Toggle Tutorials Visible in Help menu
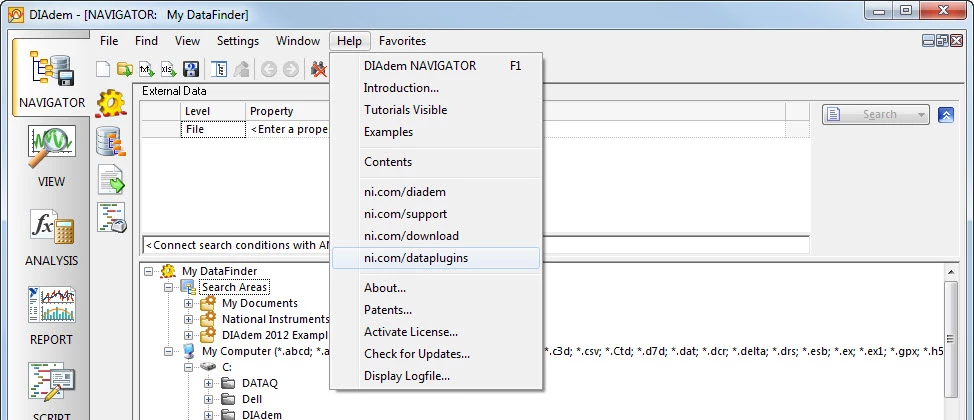This screenshot has height=420, width=974. click(x=436, y=110)
